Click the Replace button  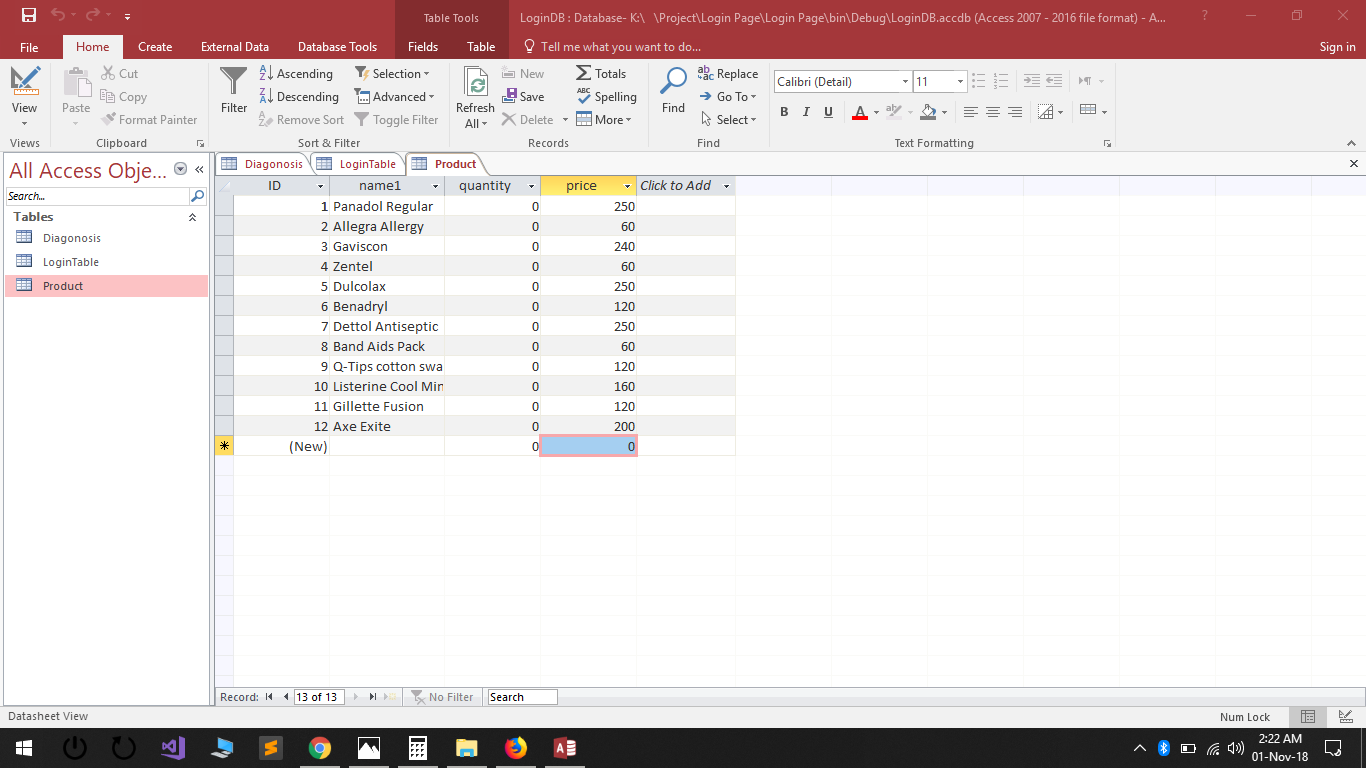point(728,74)
